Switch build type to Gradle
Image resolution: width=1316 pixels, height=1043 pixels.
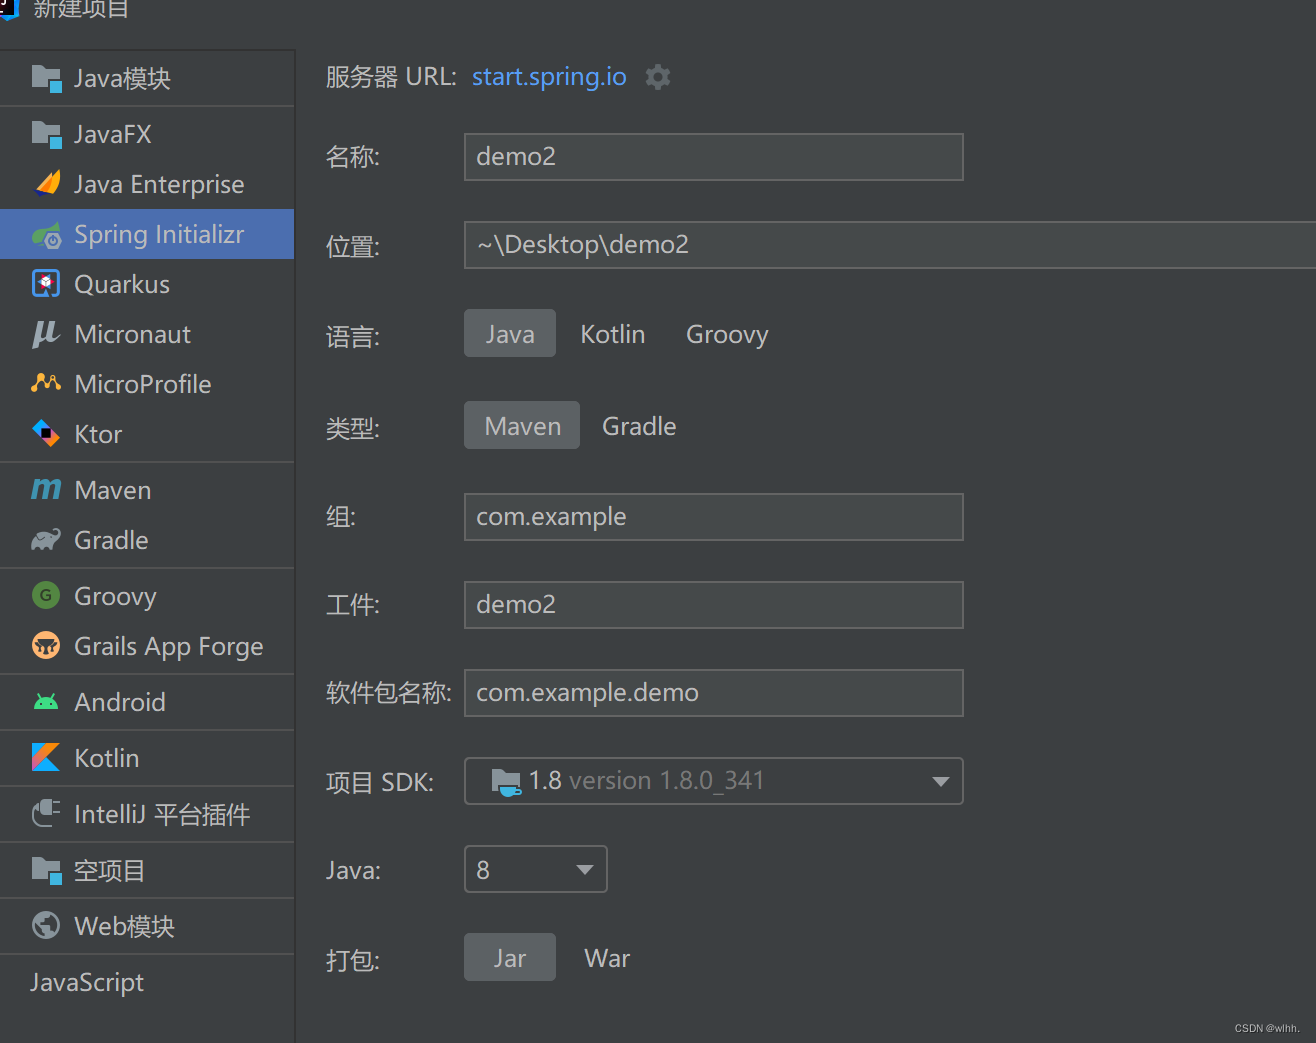[x=638, y=425]
